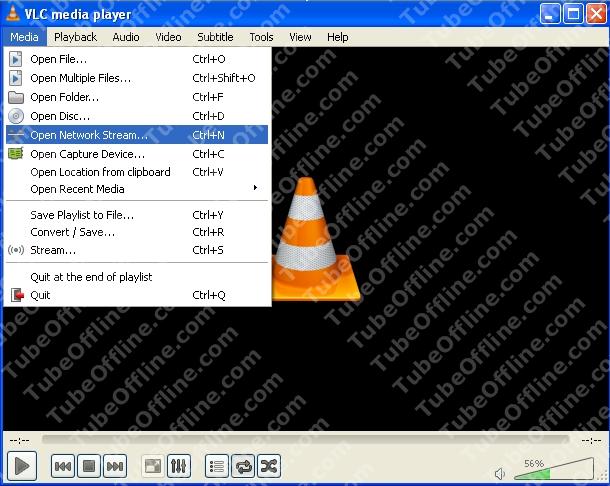Open the Tools menu
610x486 pixels.
261,37
